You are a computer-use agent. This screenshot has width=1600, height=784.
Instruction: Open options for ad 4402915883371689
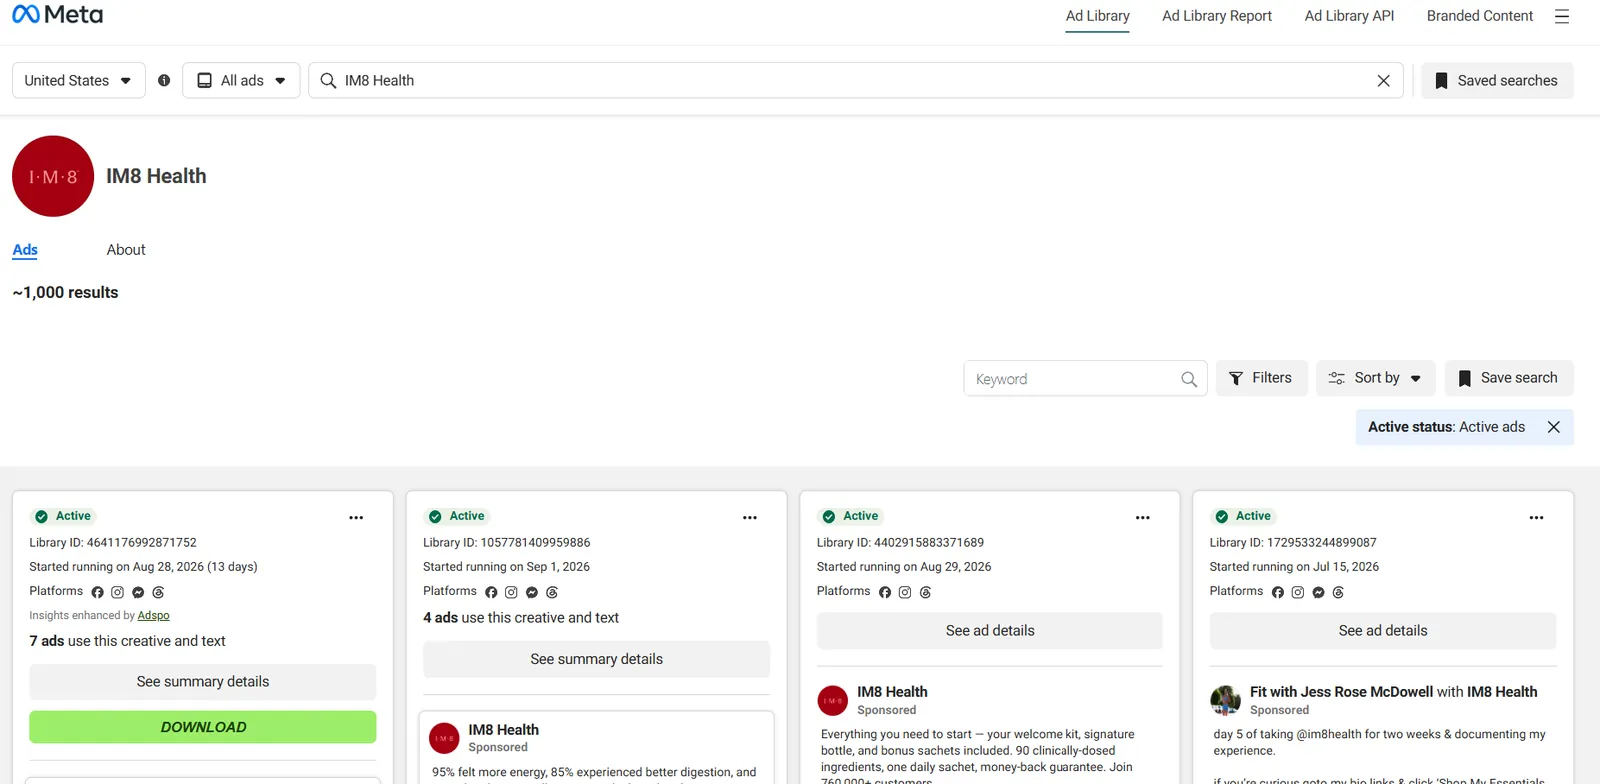click(x=1143, y=517)
